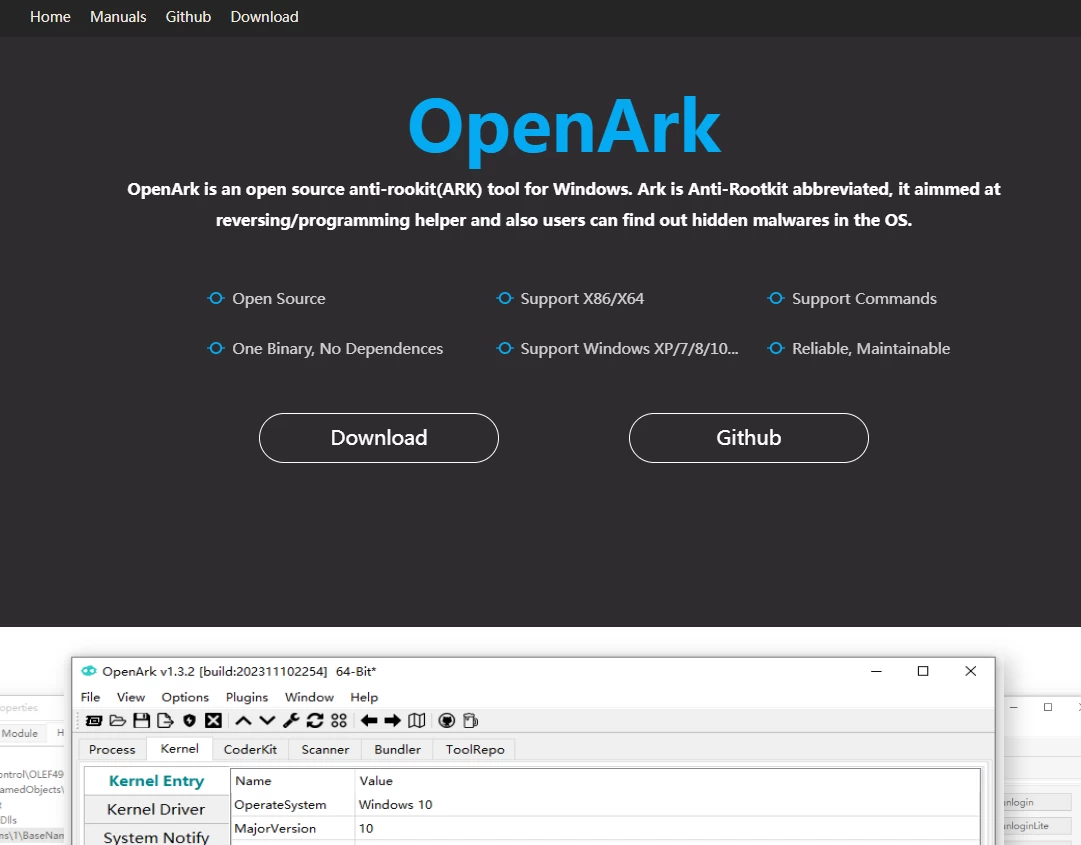Viewport: 1081px width, 845px height.
Task: Click the black X box toolbar icon
Action: pos(214,721)
